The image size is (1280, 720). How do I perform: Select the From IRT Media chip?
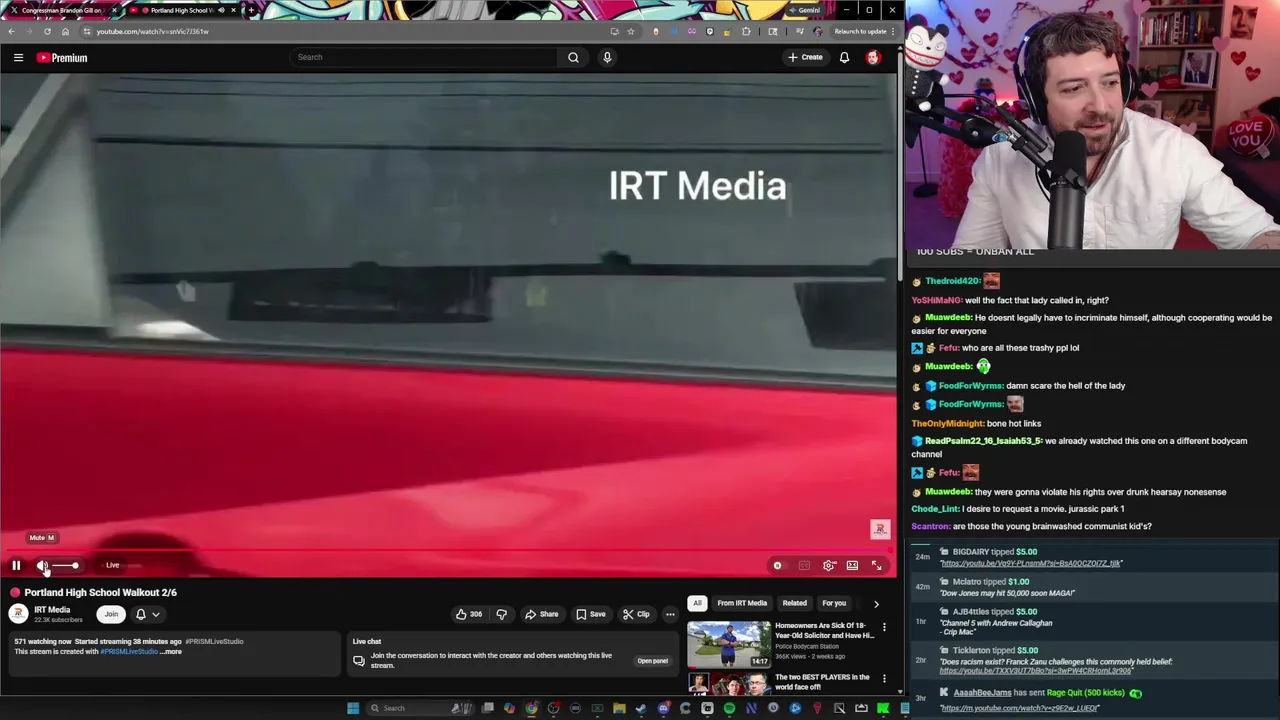coord(742,603)
